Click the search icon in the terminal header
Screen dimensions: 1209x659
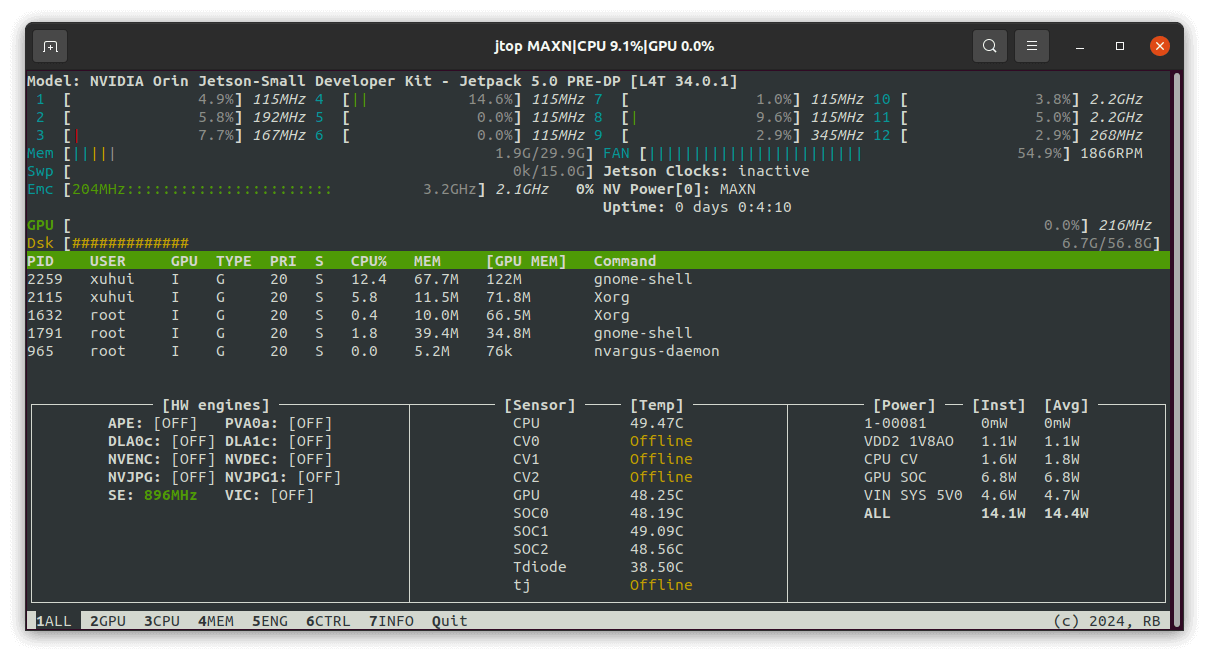pyautogui.click(x=989, y=46)
